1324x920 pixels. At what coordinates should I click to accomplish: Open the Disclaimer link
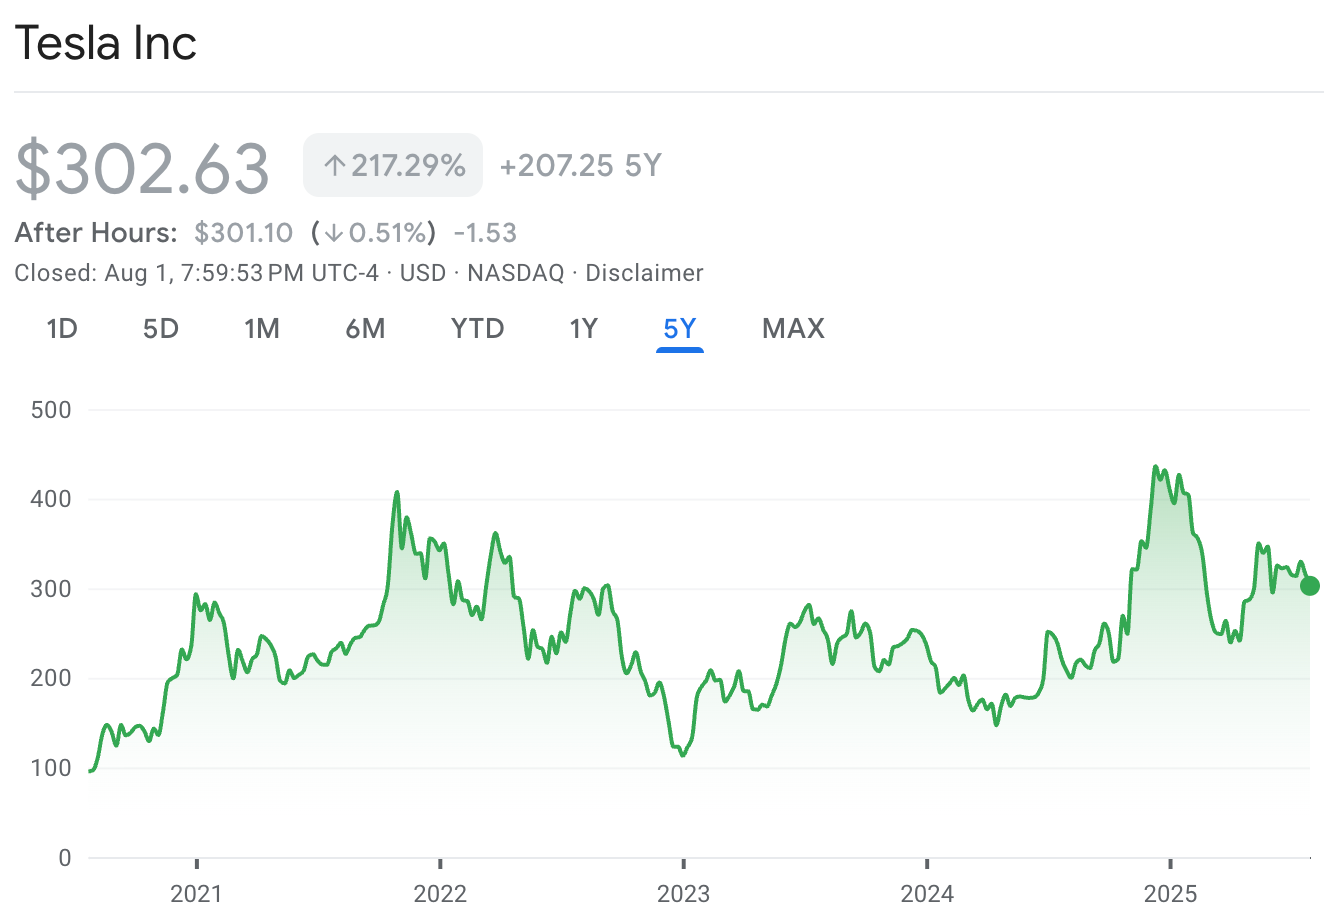[x=644, y=273]
